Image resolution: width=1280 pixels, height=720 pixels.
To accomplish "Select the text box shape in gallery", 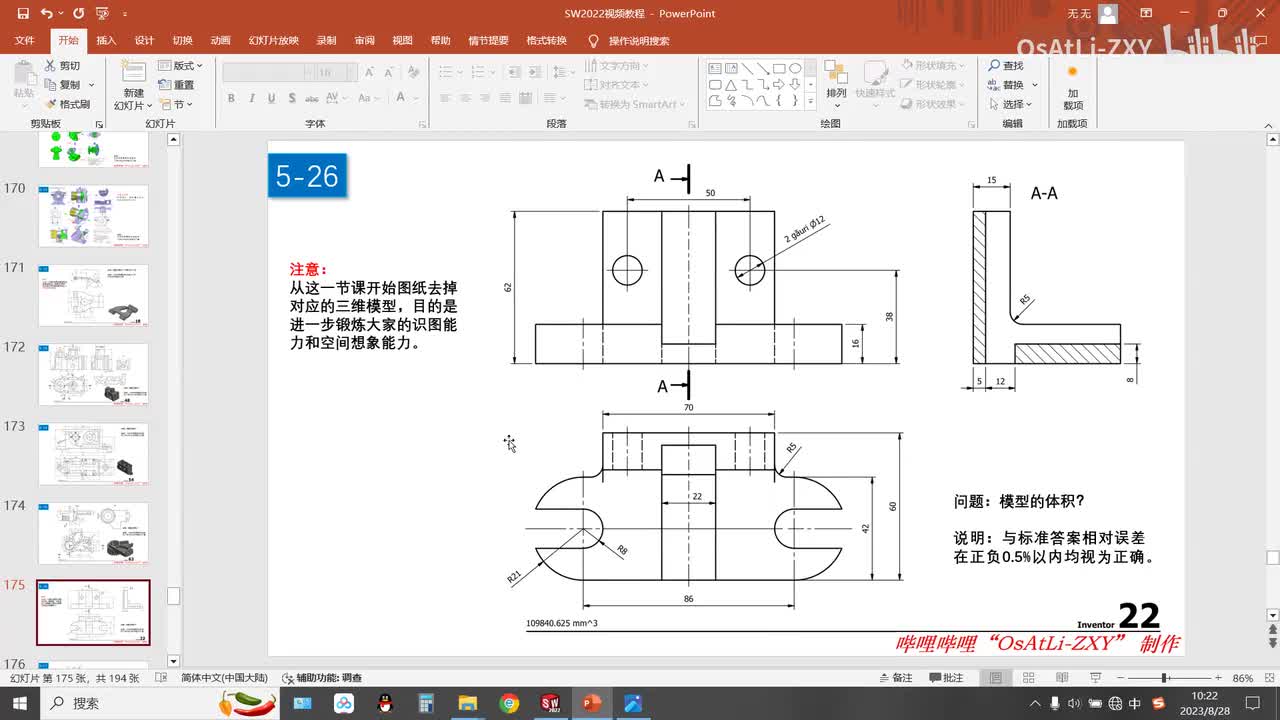I will pos(715,68).
